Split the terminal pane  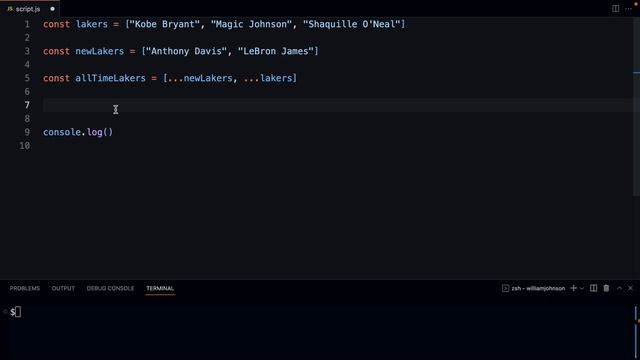coord(593,288)
